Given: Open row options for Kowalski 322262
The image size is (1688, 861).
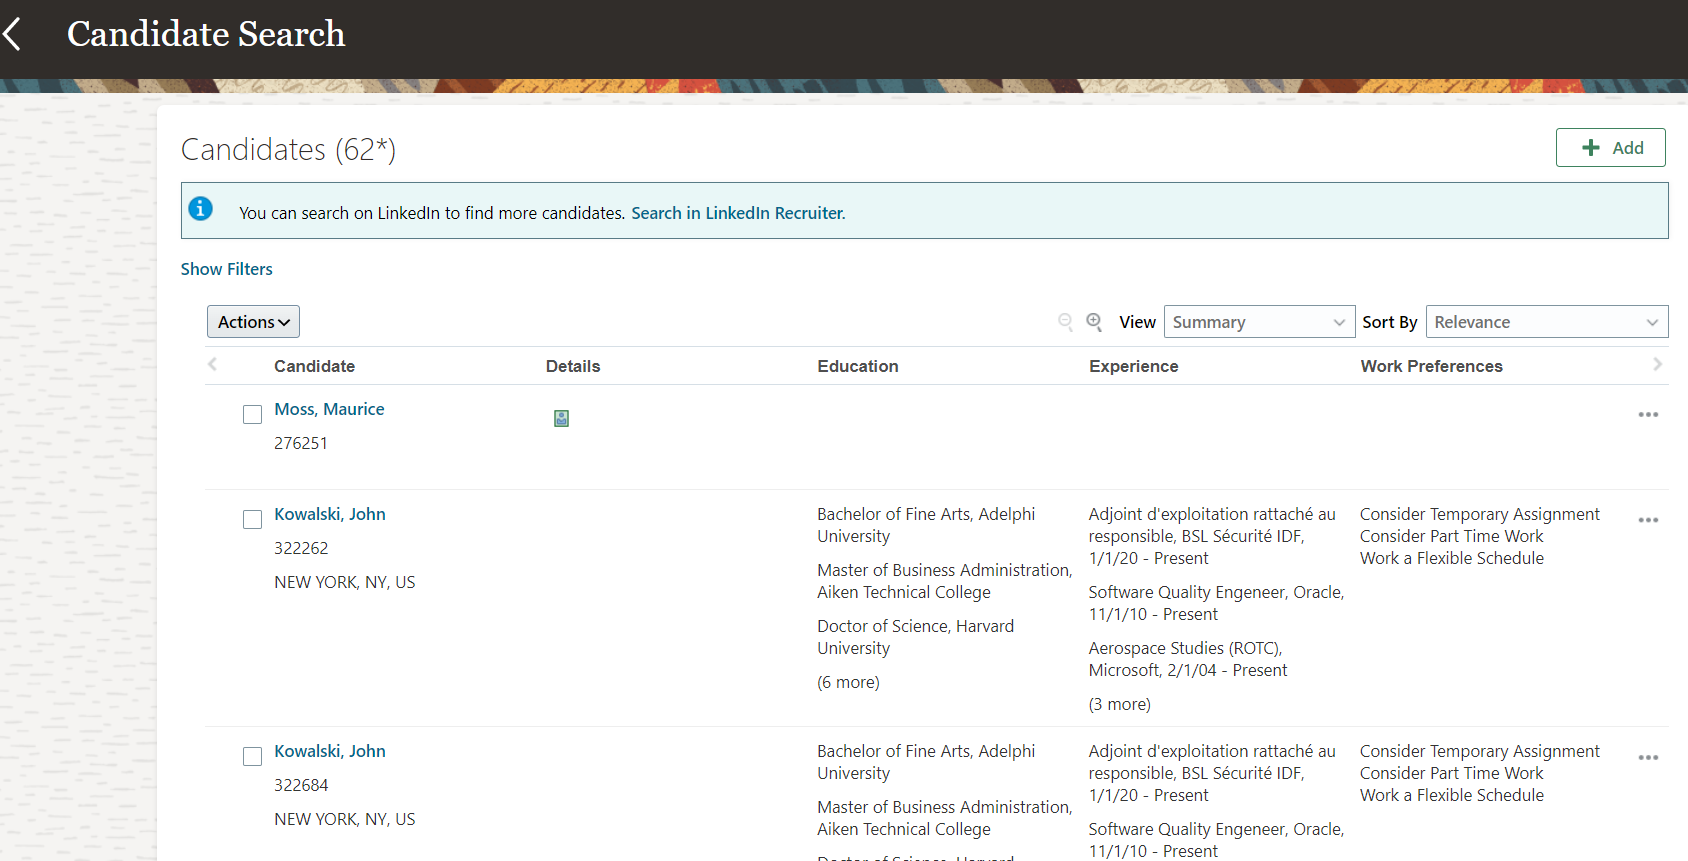Looking at the screenshot, I should click(1648, 520).
